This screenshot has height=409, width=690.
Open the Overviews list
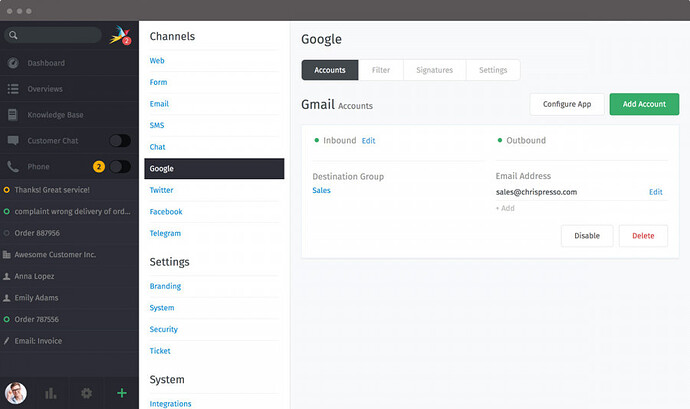click(x=45, y=89)
